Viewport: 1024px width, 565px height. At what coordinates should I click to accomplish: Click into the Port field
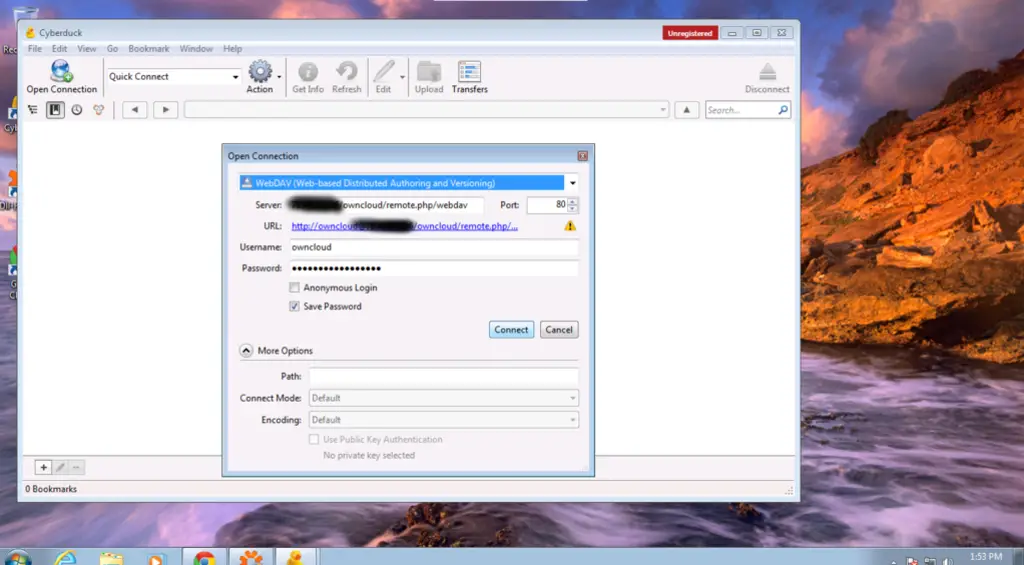tap(547, 205)
